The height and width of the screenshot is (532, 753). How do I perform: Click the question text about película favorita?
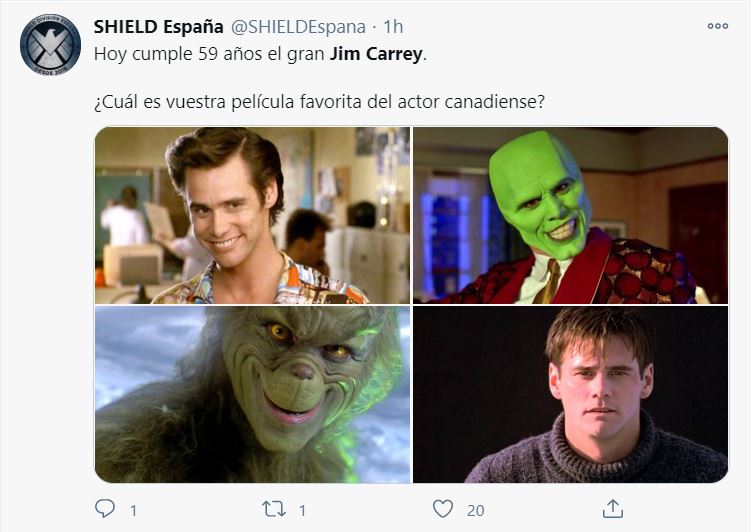pos(319,102)
